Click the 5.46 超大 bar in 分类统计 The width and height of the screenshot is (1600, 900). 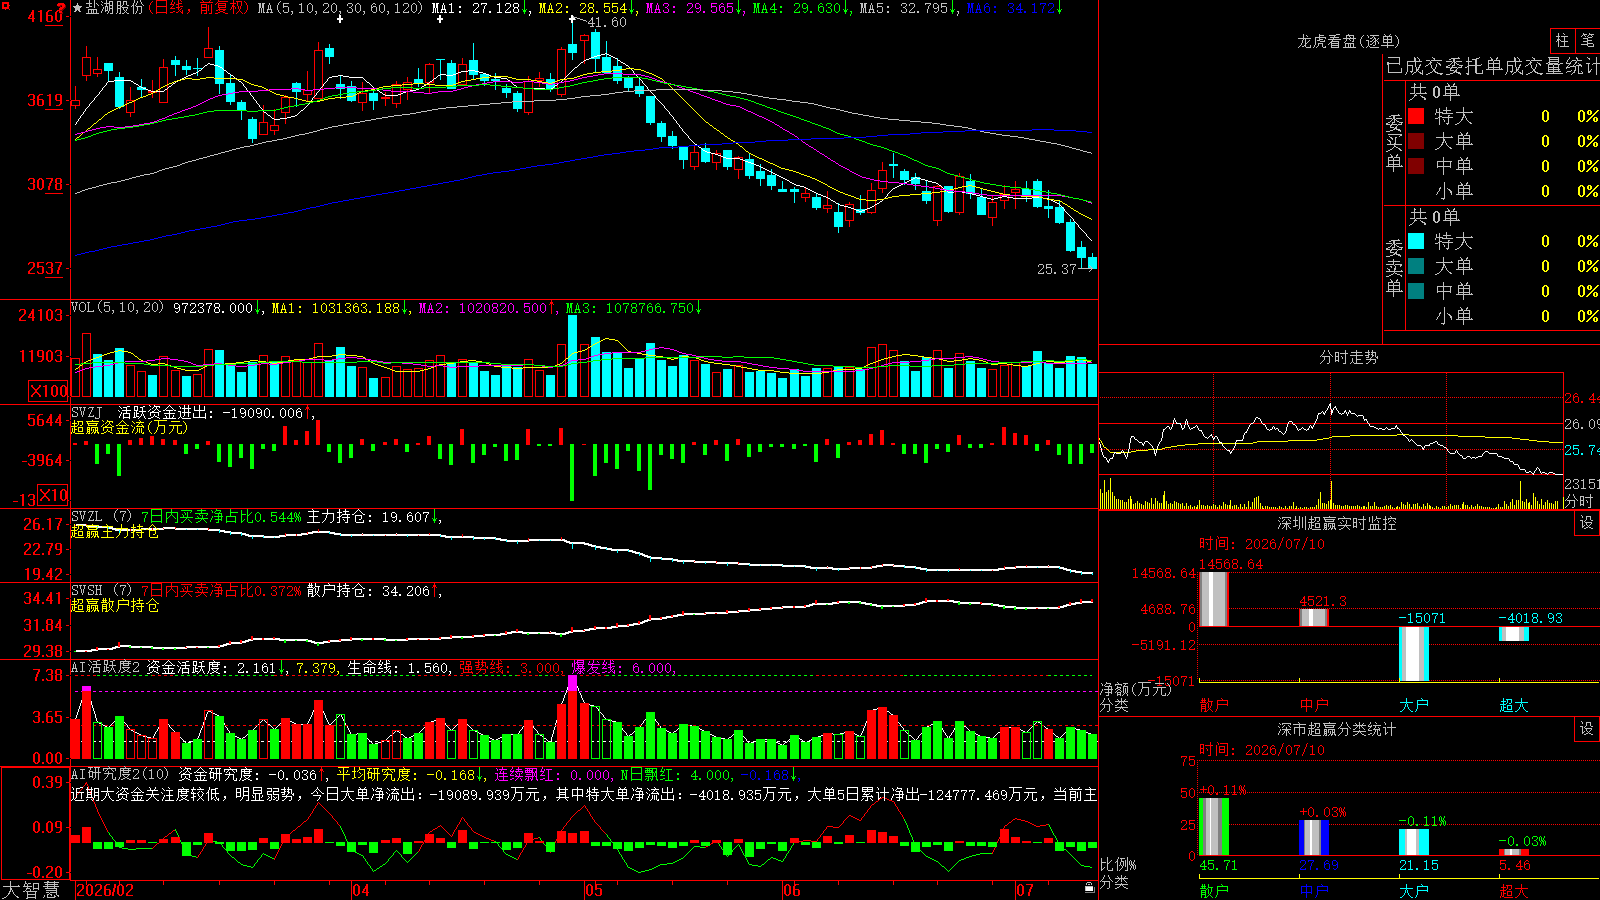click(1513, 852)
